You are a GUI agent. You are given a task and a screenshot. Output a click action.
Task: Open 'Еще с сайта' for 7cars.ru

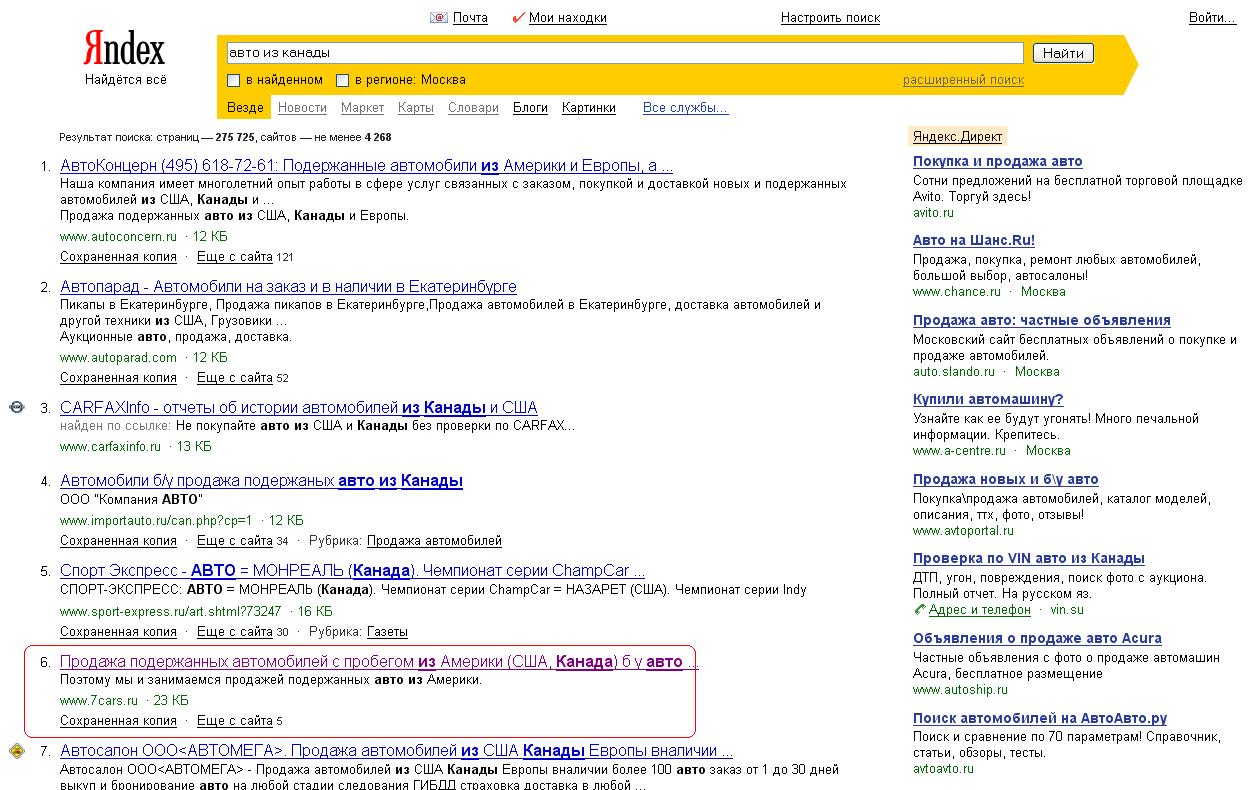click(x=235, y=721)
